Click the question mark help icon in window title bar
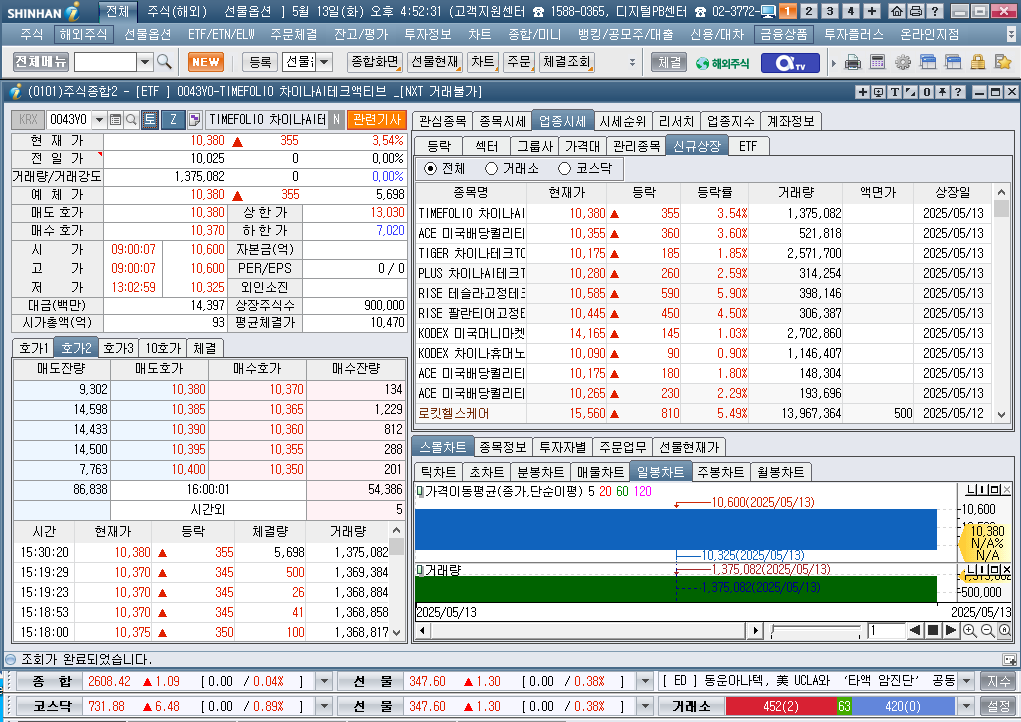 click(958, 92)
